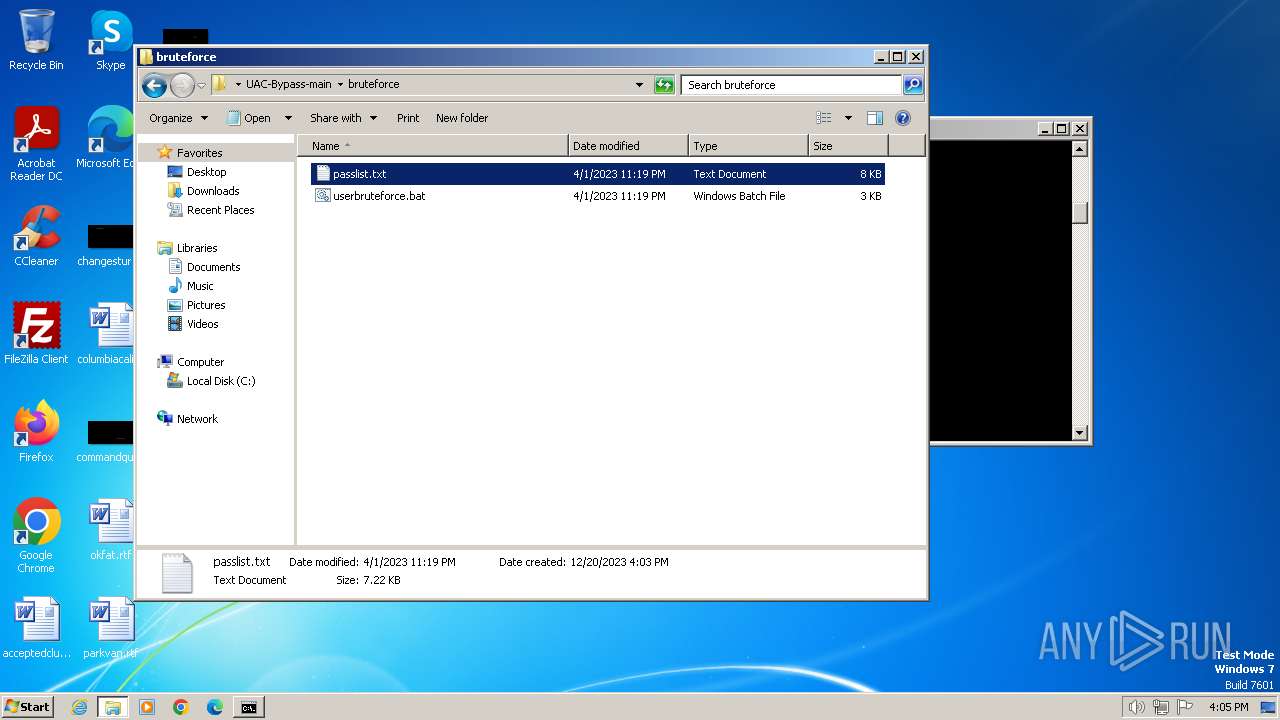Viewport: 1280px width, 720px height.
Task: Click the Recycle Bin desktop icon
Action: pos(36,40)
